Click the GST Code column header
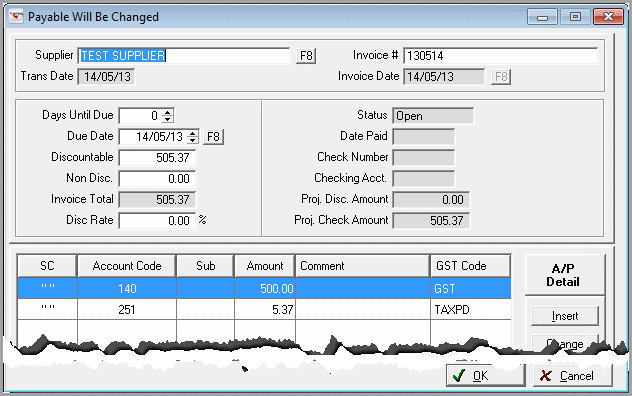This screenshot has height=396, width=632. pos(471,266)
